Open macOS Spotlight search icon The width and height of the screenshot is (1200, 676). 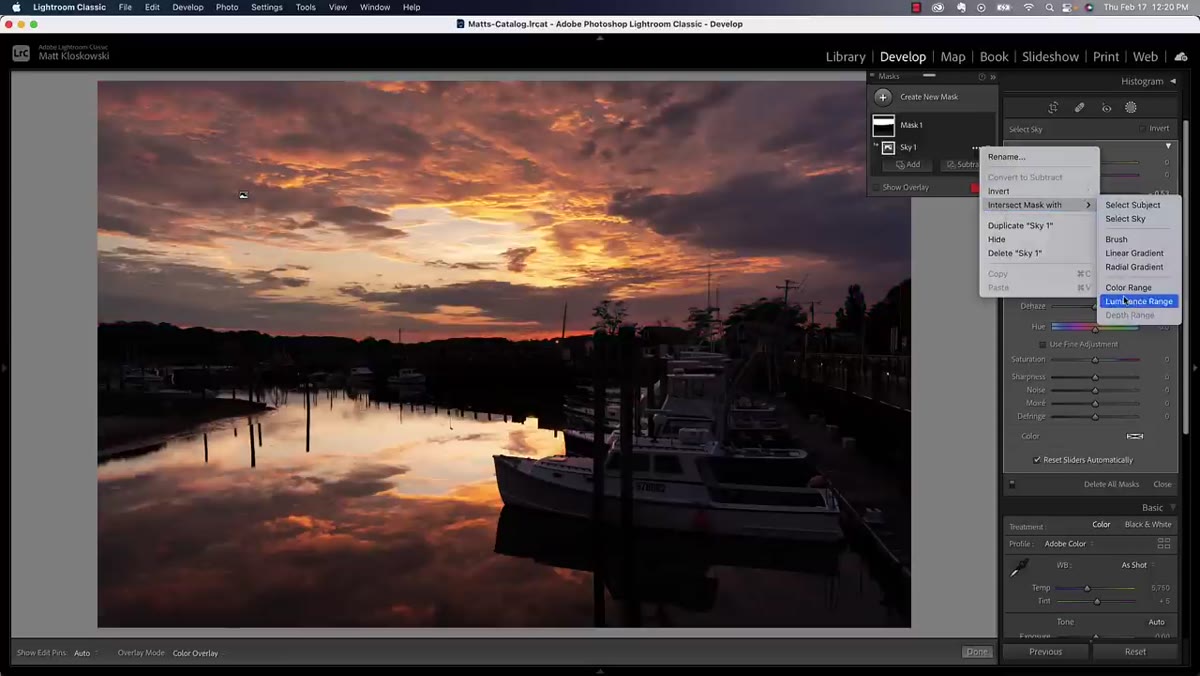1052,7
